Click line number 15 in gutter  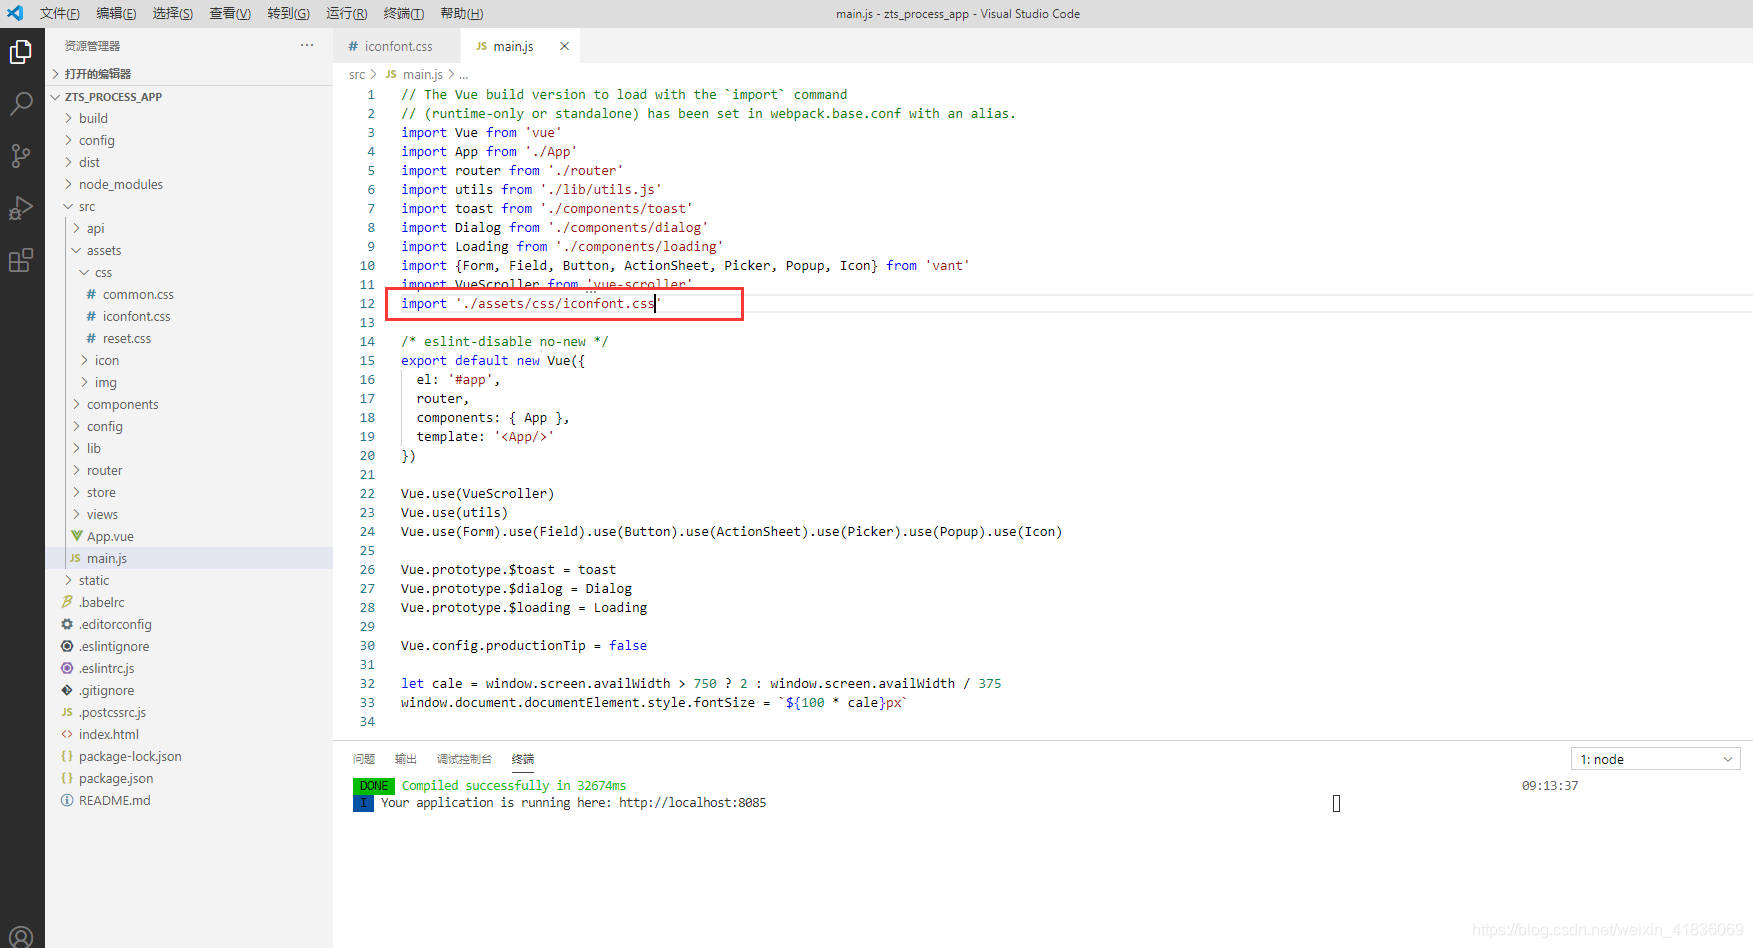[x=367, y=360]
